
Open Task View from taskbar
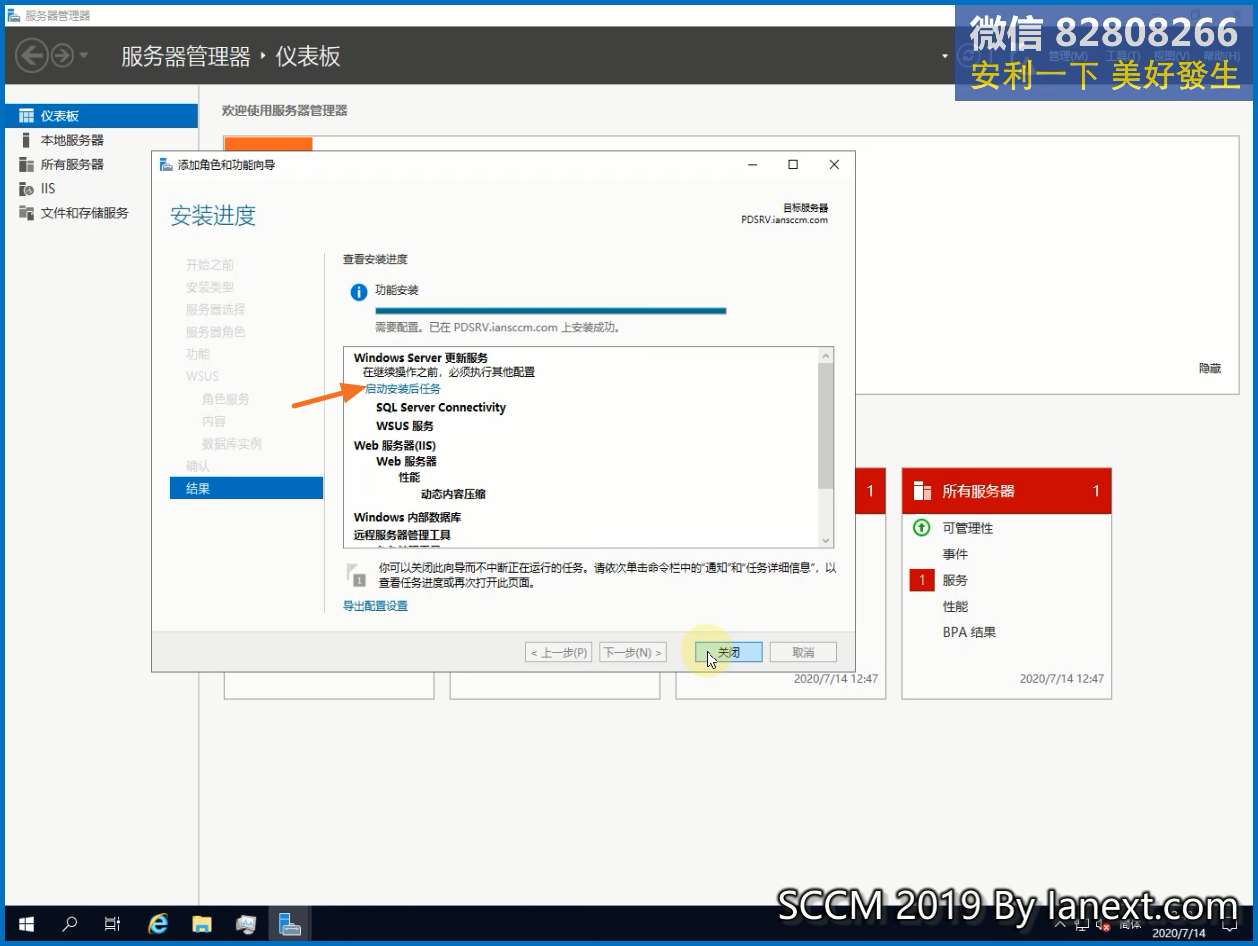coord(113,924)
